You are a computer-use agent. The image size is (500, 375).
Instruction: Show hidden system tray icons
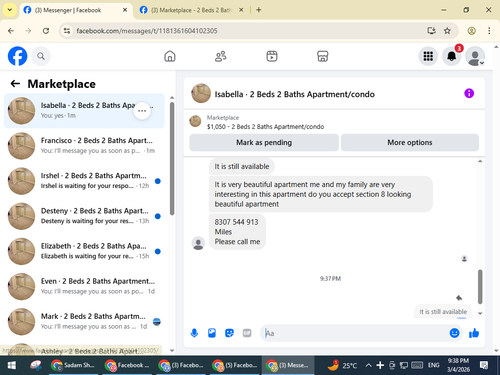[x=368, y=365]
